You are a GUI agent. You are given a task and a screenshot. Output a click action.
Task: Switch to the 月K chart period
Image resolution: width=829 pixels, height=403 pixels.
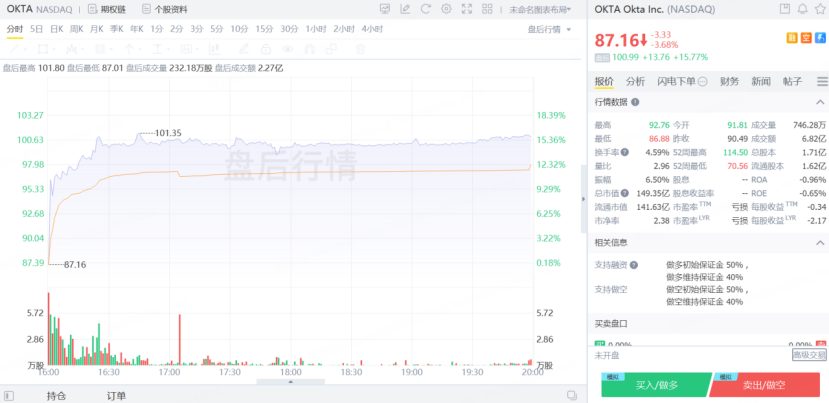click(x=97, y=29)
